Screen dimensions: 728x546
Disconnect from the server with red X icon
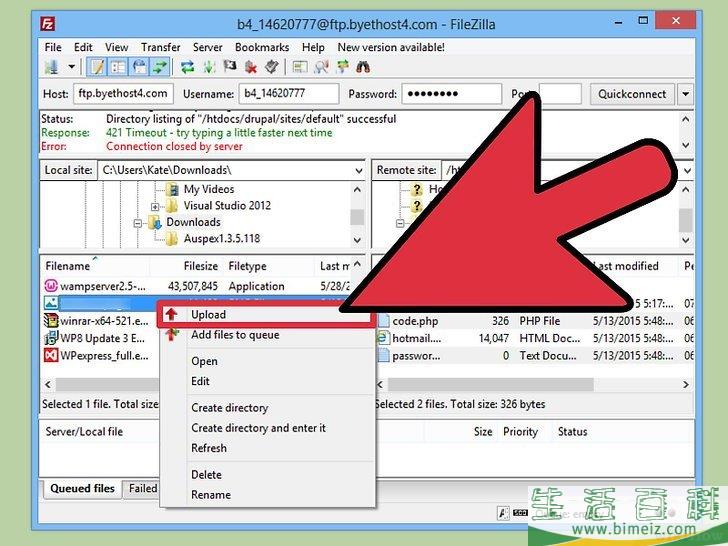(x=251, y=67)
